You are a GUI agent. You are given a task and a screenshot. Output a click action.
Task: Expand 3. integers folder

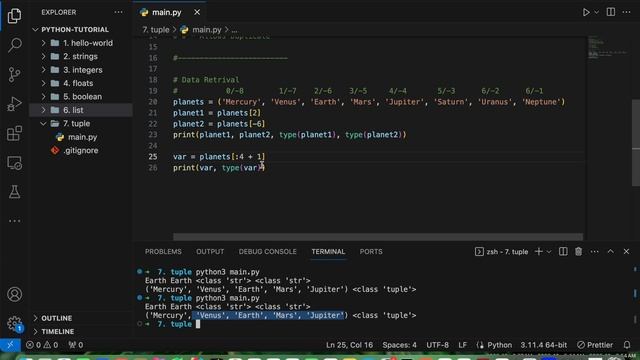coord(81,70)
